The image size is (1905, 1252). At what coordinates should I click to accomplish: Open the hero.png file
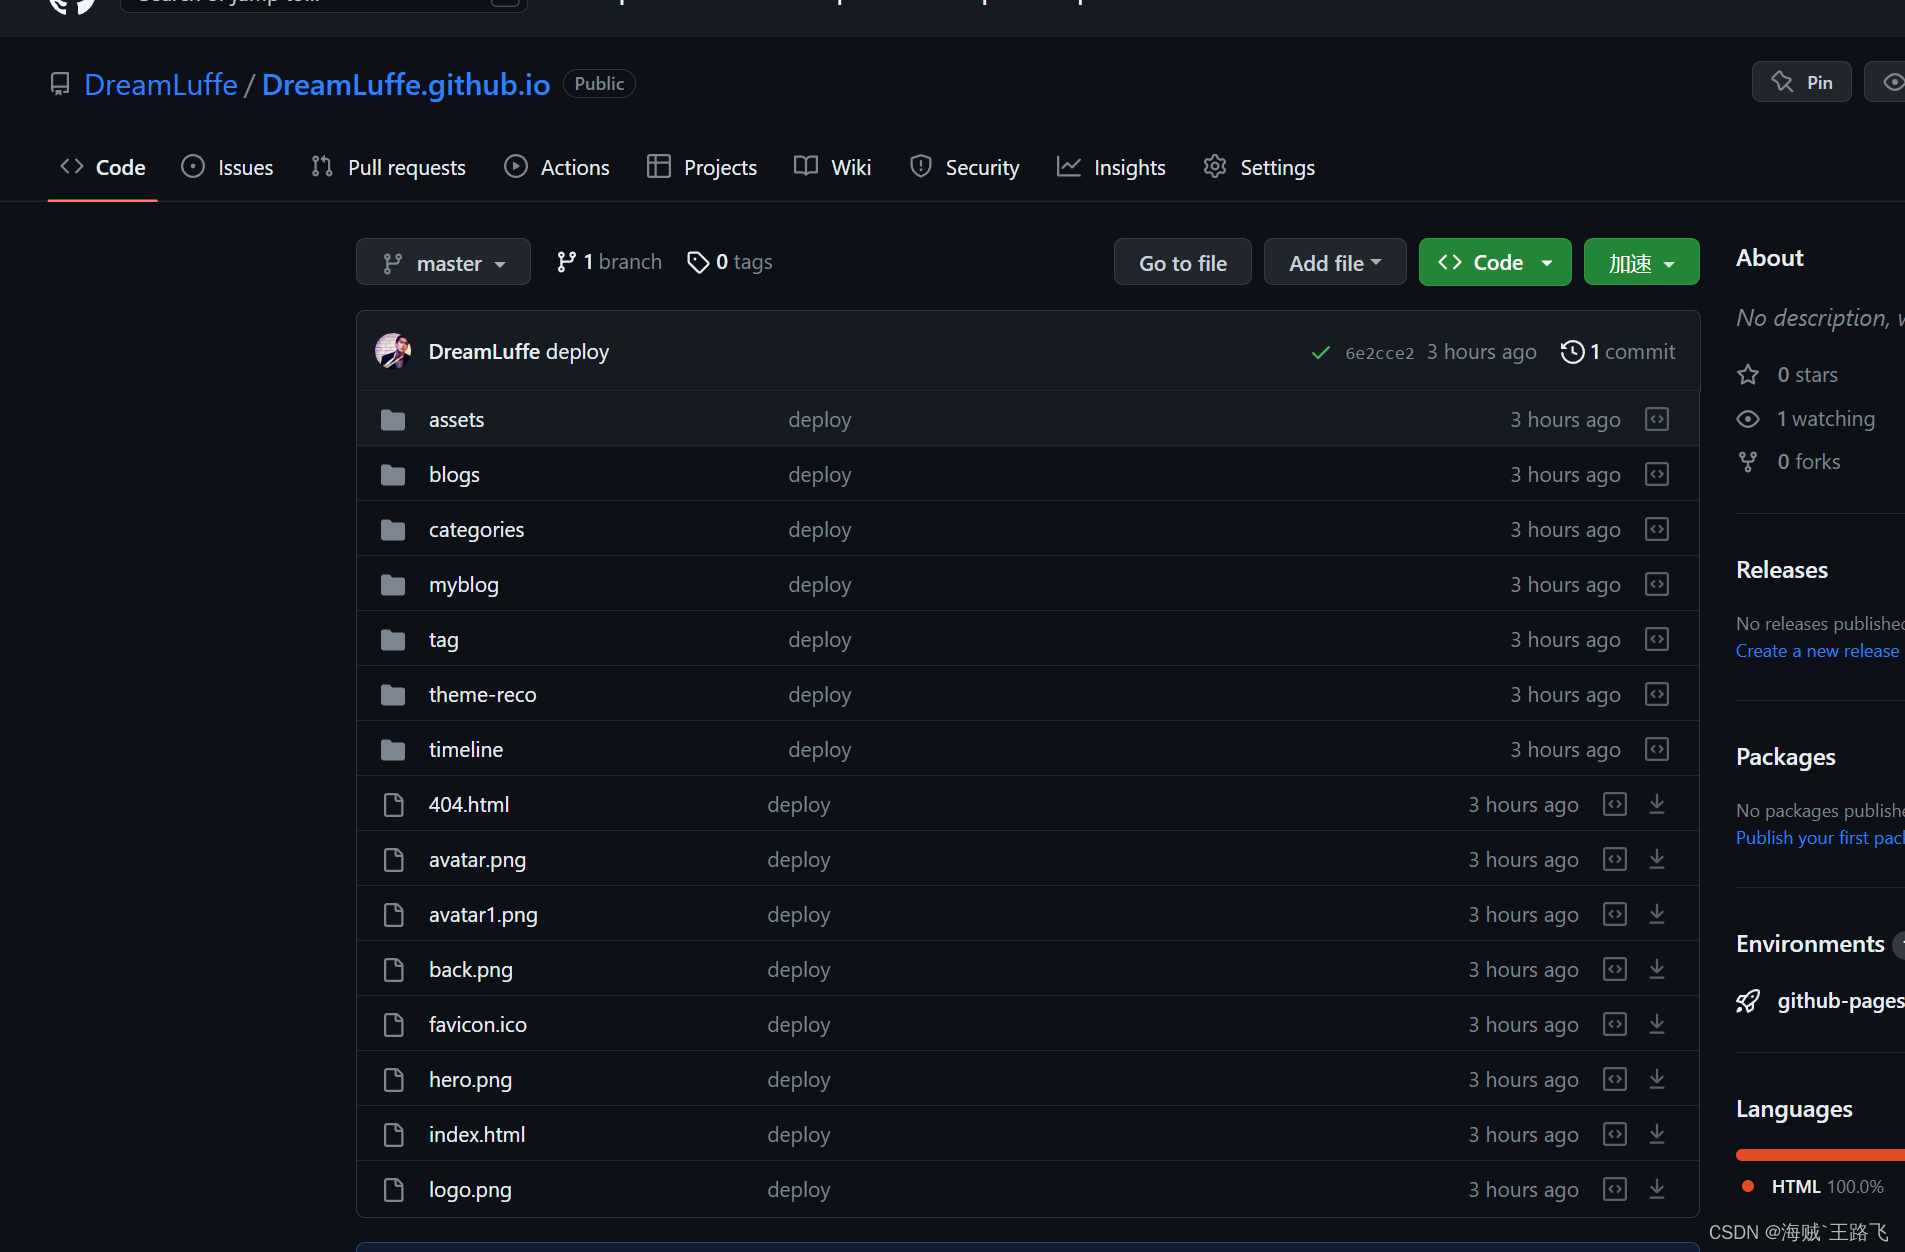coord(470,1080)
